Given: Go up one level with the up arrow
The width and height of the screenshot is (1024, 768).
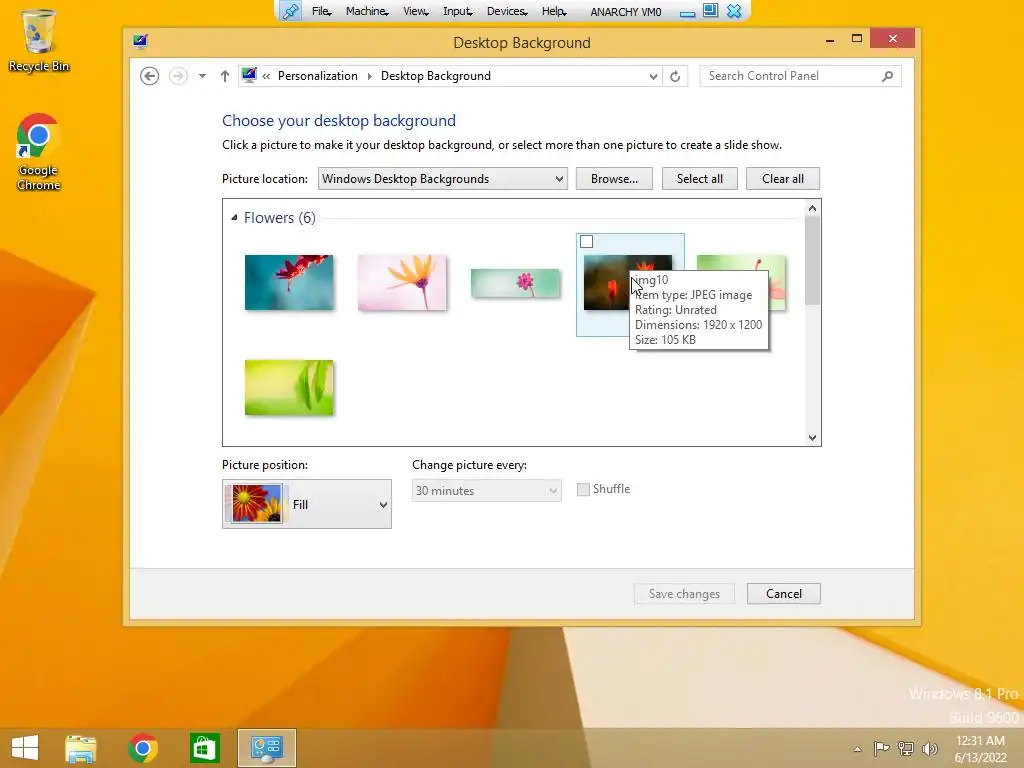Looking at the screenshot, I should click(225, 76).
